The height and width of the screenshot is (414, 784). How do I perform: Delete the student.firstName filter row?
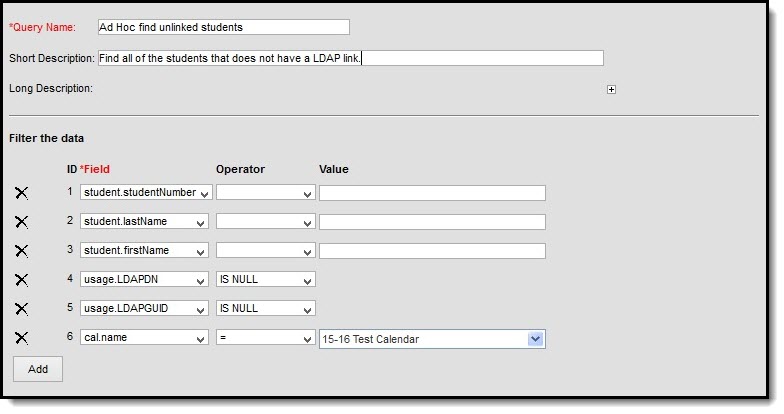[21, 251]
